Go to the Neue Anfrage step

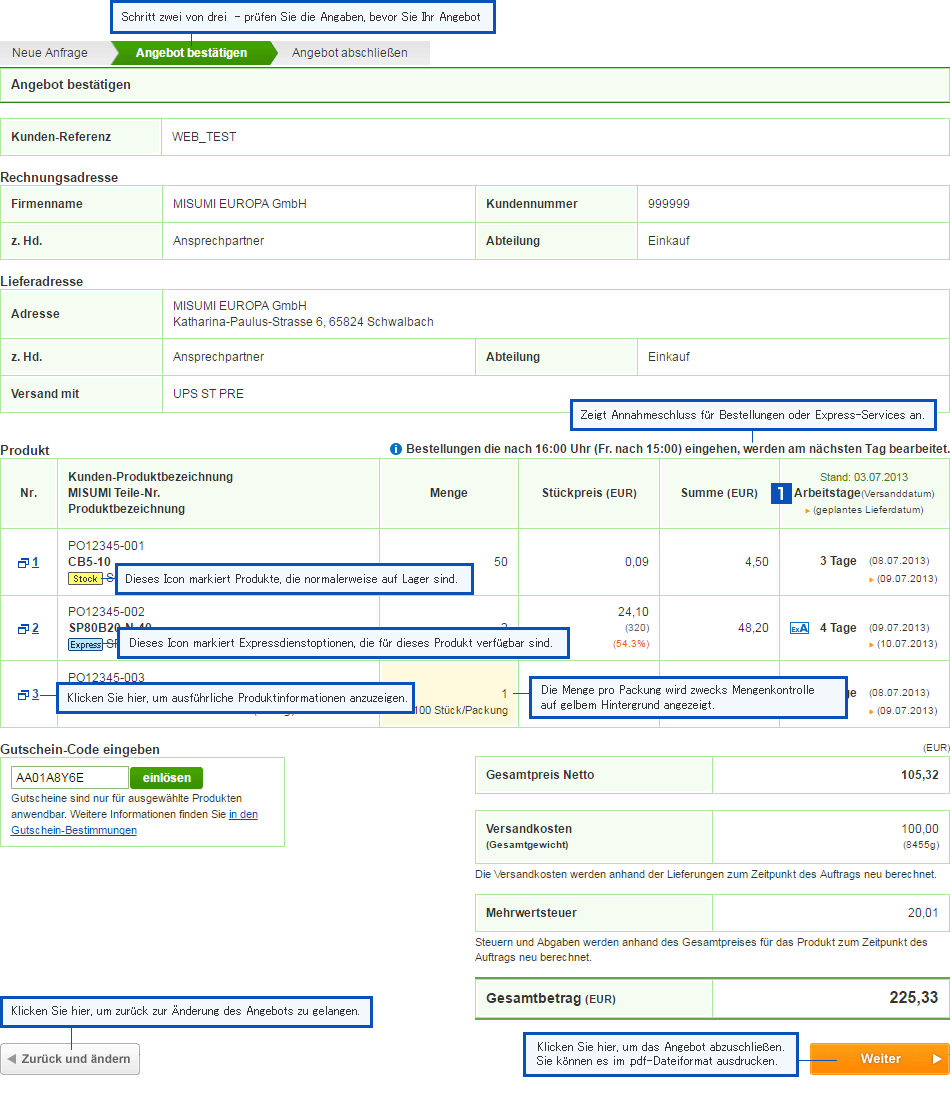click(x=50, y=53)
